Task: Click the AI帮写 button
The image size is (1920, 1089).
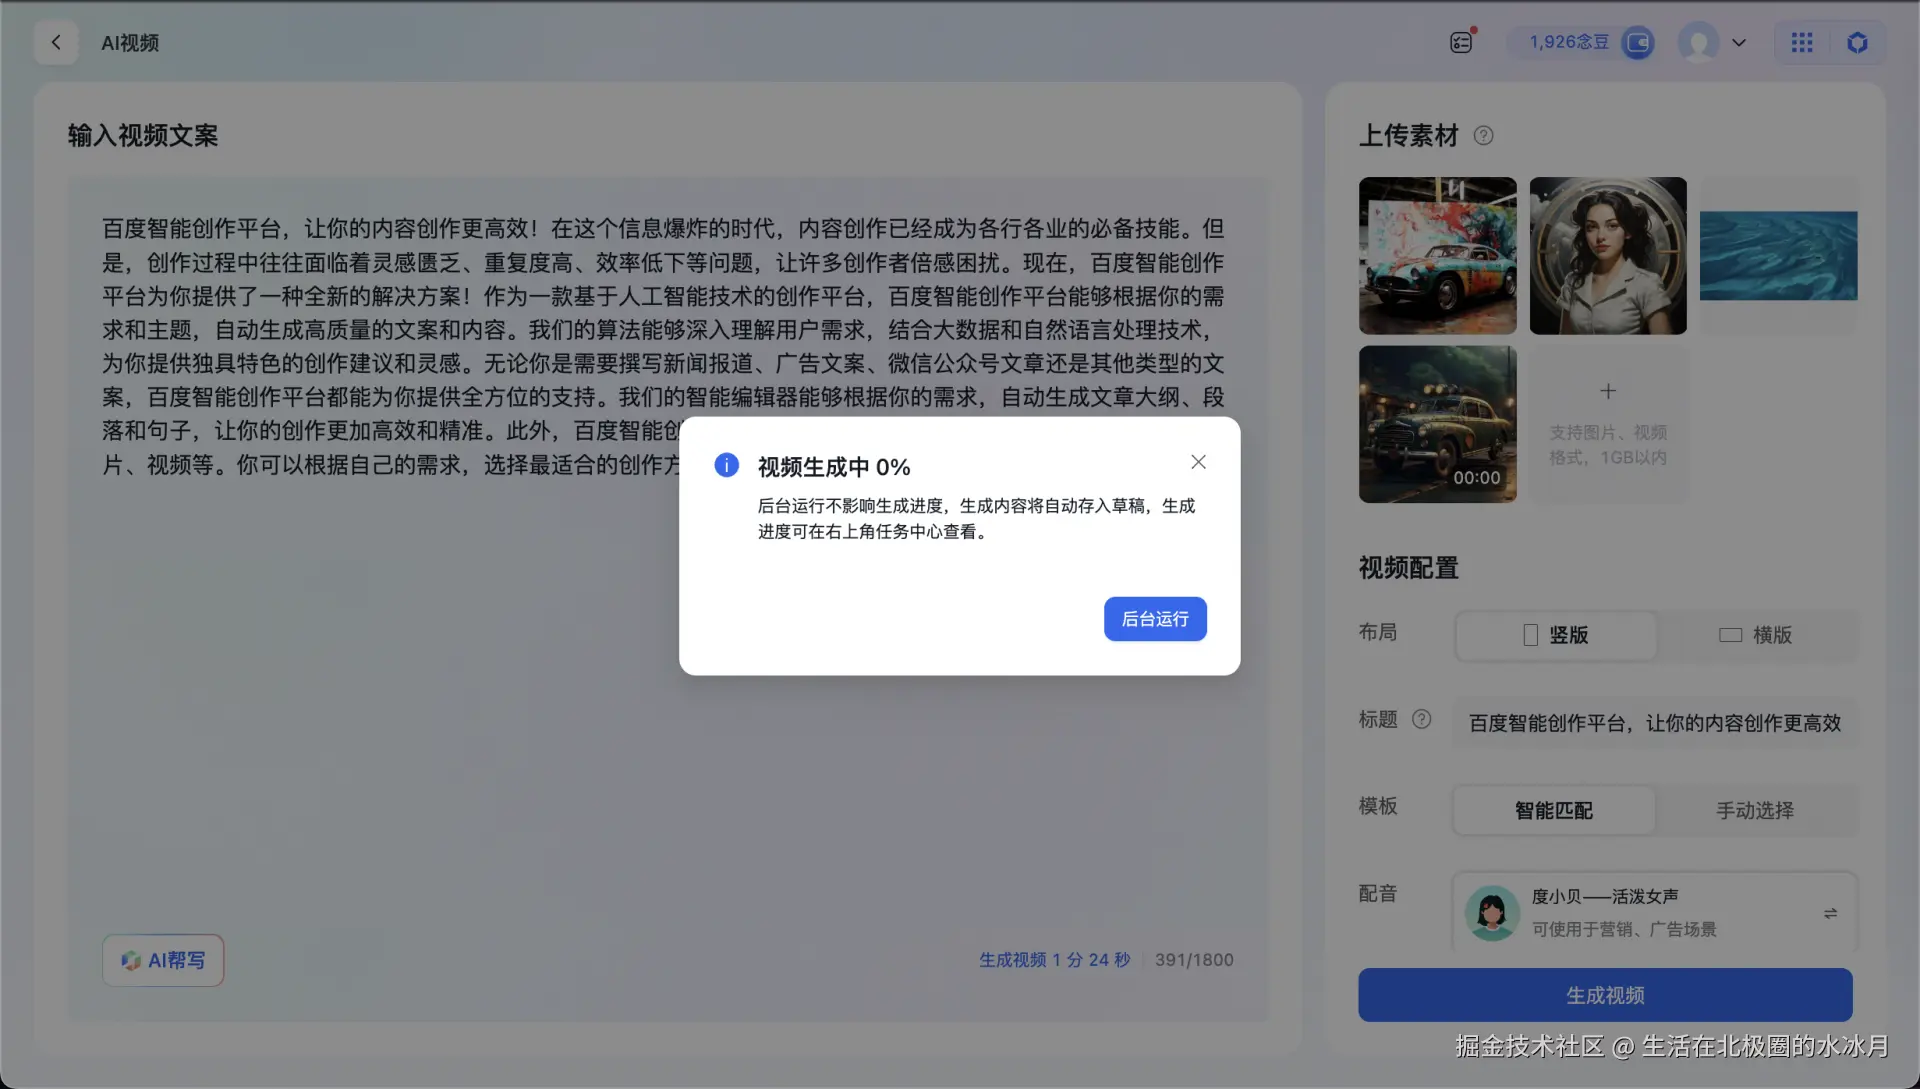Action: [163, 960]
